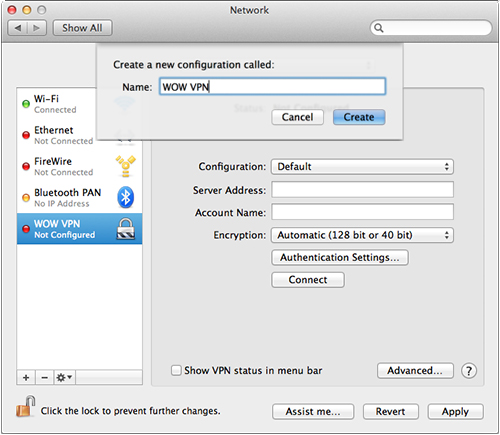Open the Configuration dropdown set to Default
500x435 pixels.
pyautogui.click(x=362, y=167)
